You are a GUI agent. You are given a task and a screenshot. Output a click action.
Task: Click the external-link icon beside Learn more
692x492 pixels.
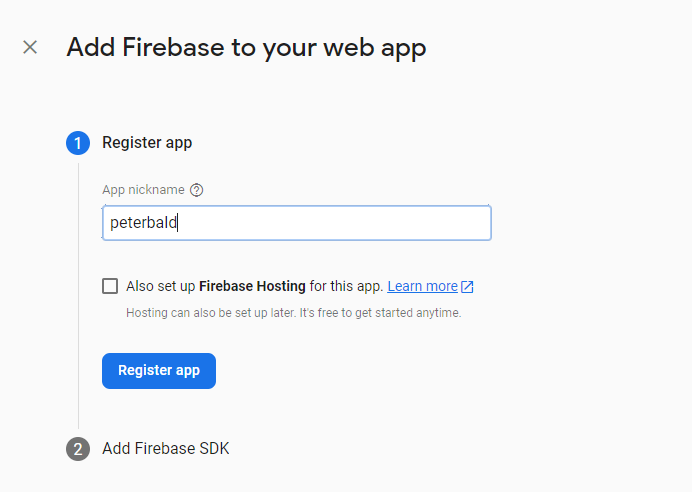tap(467, 287)
